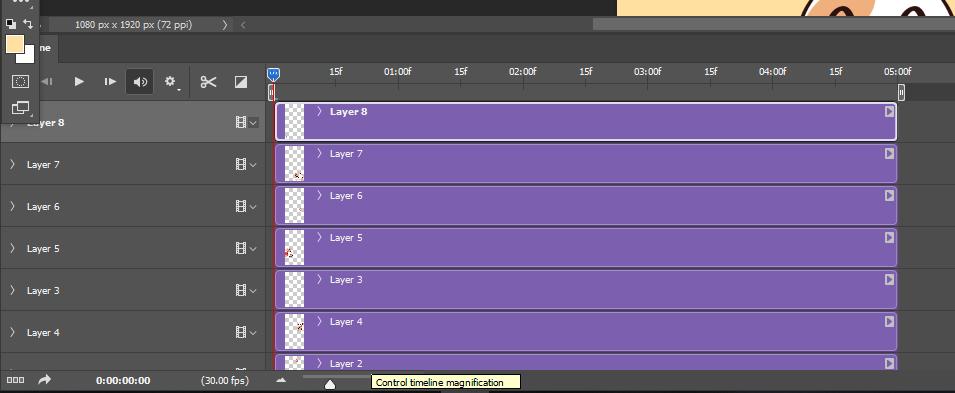Swap foreground and background colors
The height and width of the screenshot is (393, 955).
pyautogui.click(x=28, y=24)
